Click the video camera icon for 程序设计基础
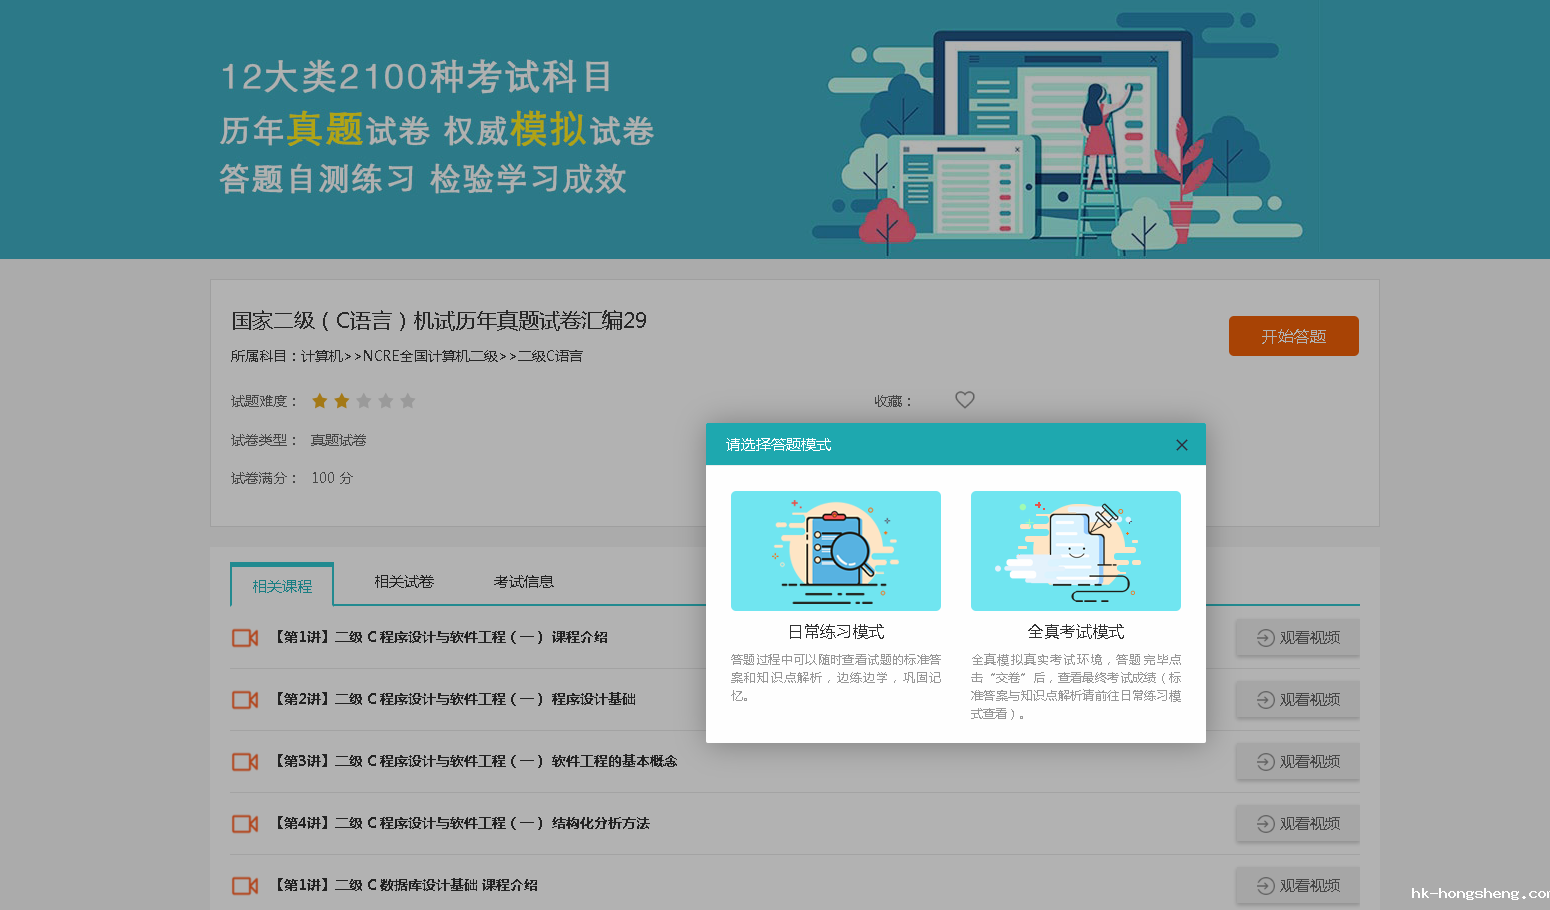The width and height of the screenshot is (1550, 910). tap(245, 700)
